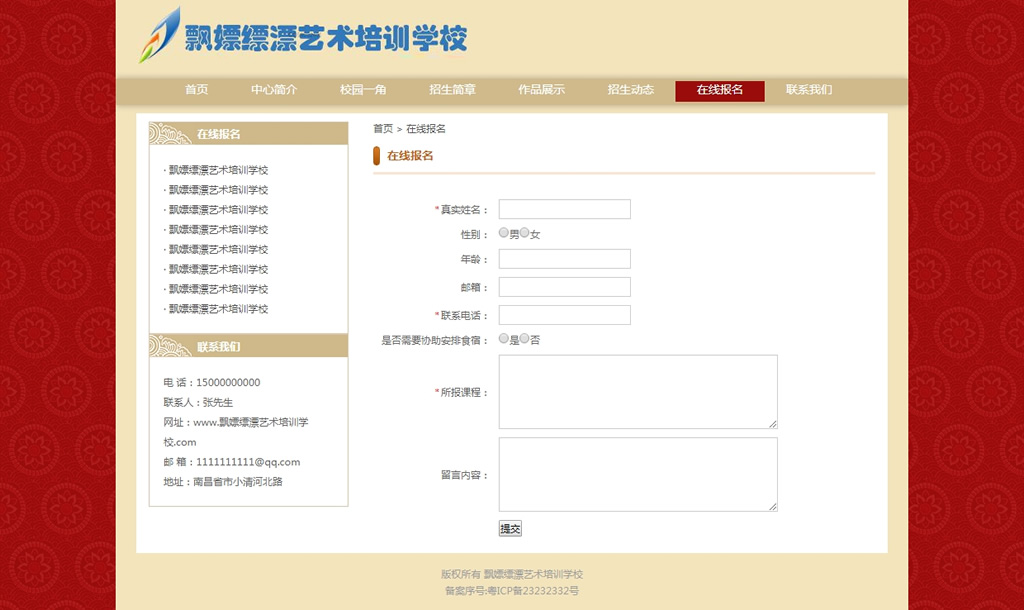
Task: Click inside the 留言内容 text area
Action: tap(637, 474)
